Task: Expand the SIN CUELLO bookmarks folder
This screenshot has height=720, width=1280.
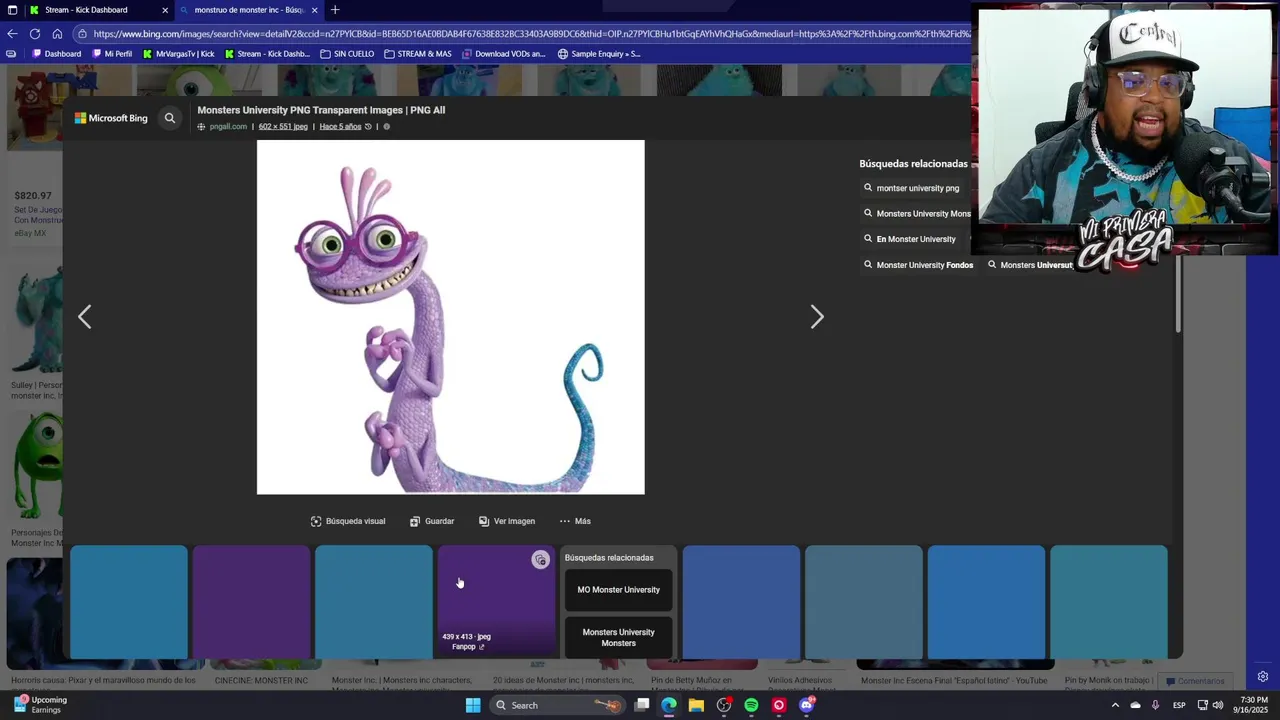Action: [347, 54]
